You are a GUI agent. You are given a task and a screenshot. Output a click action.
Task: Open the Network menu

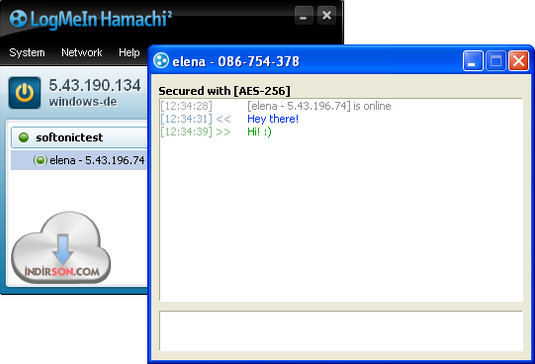(82, 53)
